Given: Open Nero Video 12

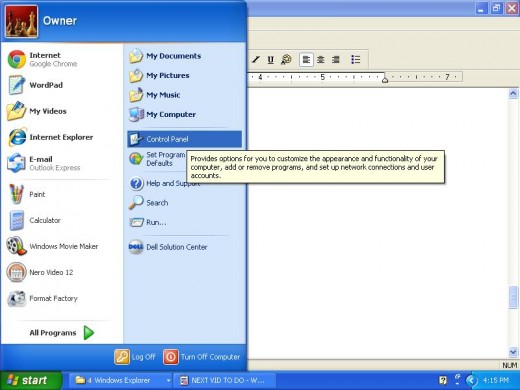Looking at the screenshot, I should click(x=62, y=272).
